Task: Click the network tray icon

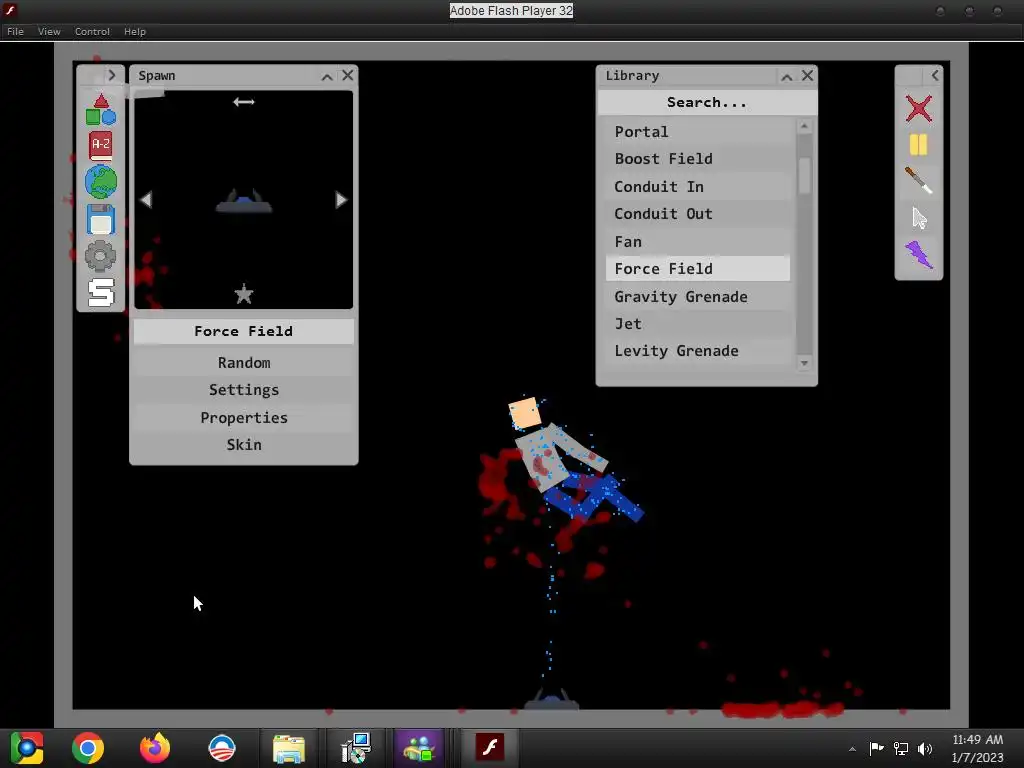Action: tap(901, 748)
